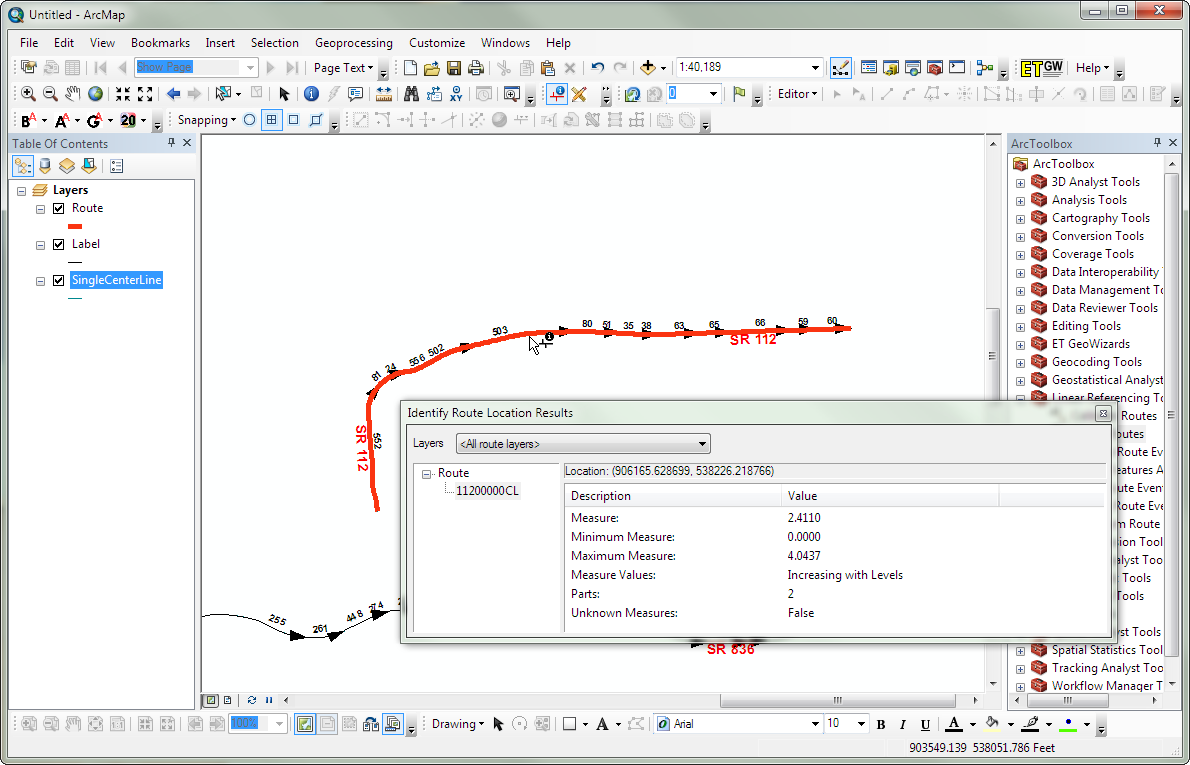
Task: Activate the Identify tool (blue i)
Action: pos(311,94)
